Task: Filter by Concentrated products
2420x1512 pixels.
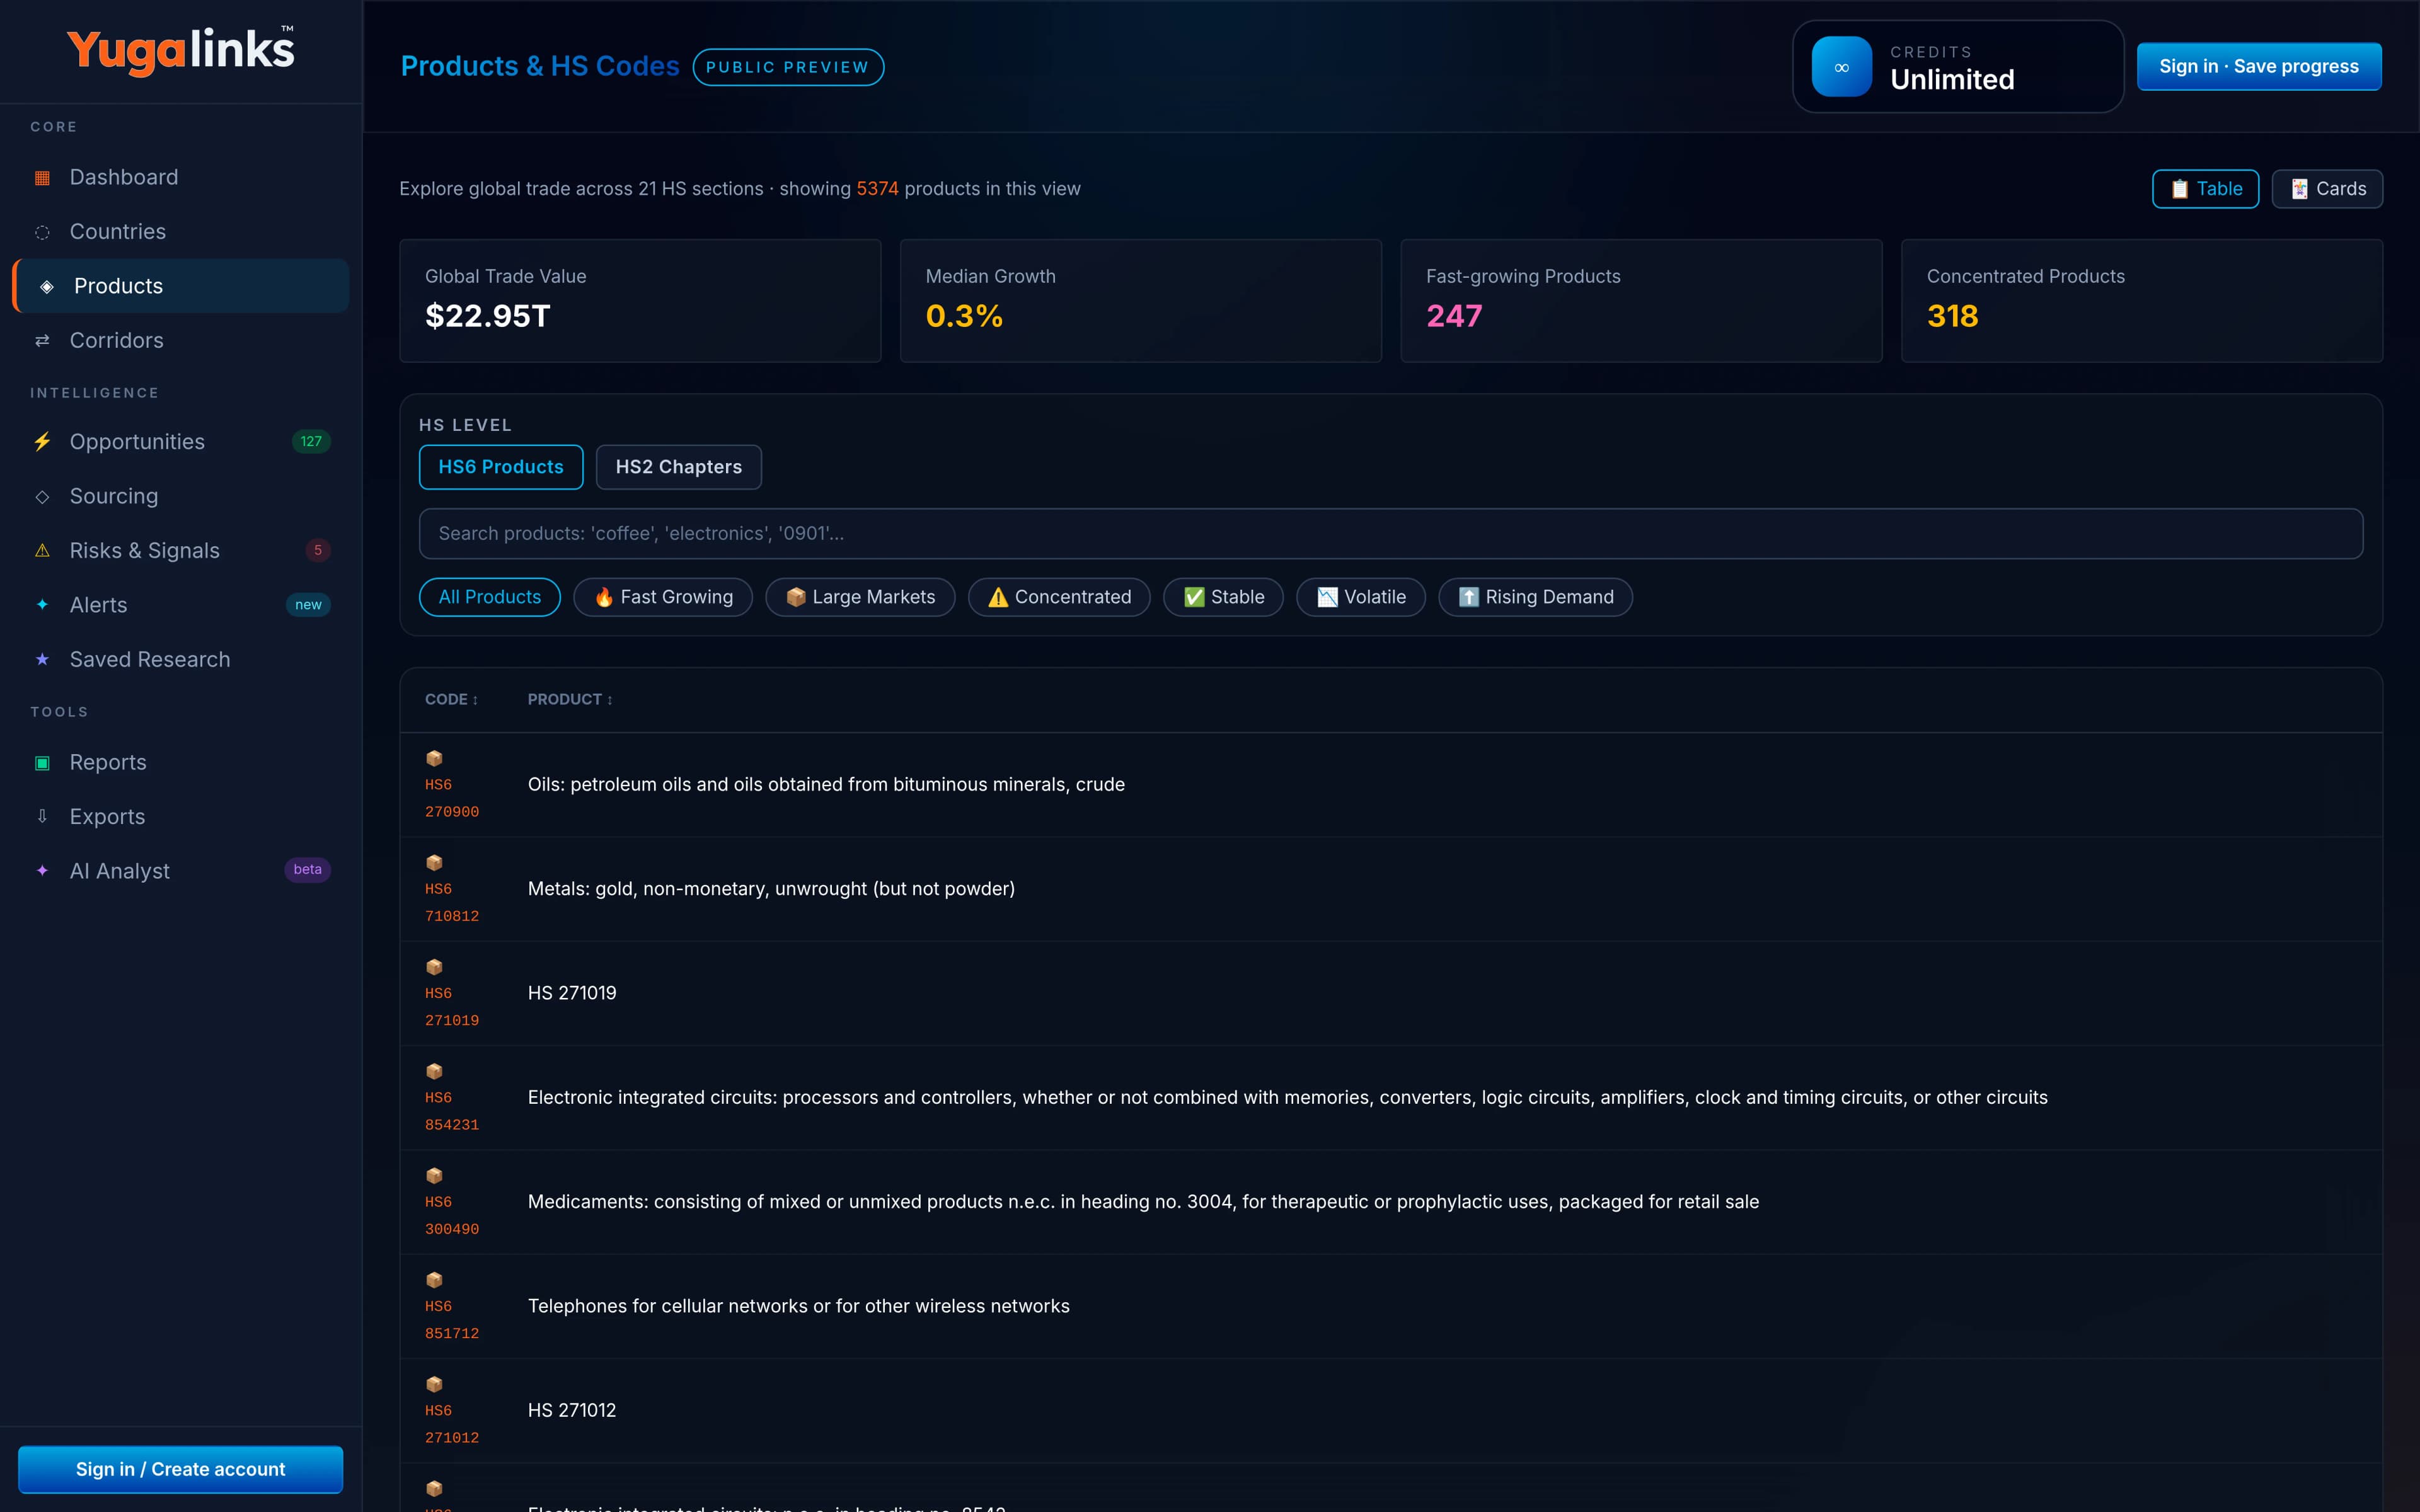Action: point(1059,597)
